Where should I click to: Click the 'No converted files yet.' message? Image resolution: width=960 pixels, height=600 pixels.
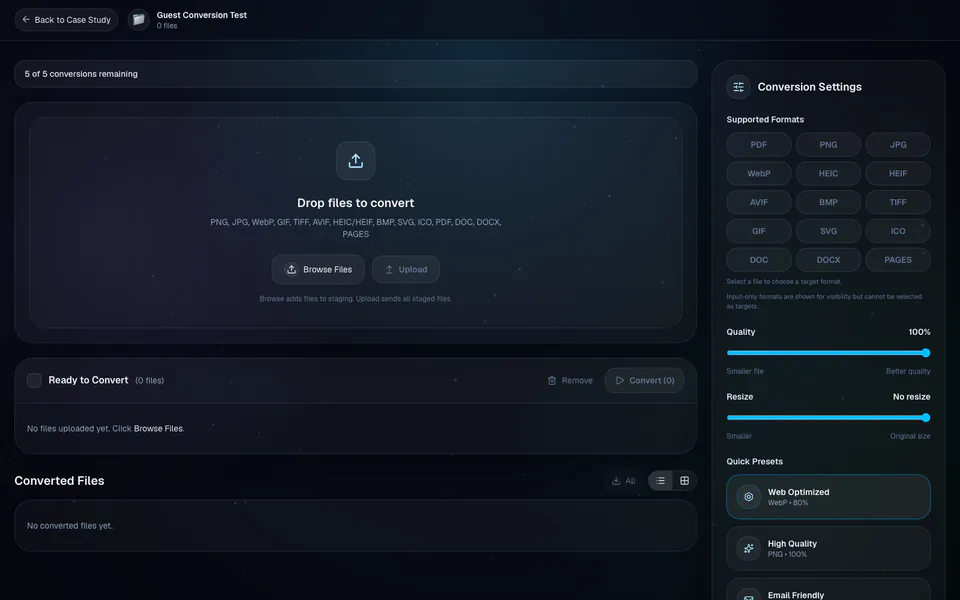click(x=70, y=526)
